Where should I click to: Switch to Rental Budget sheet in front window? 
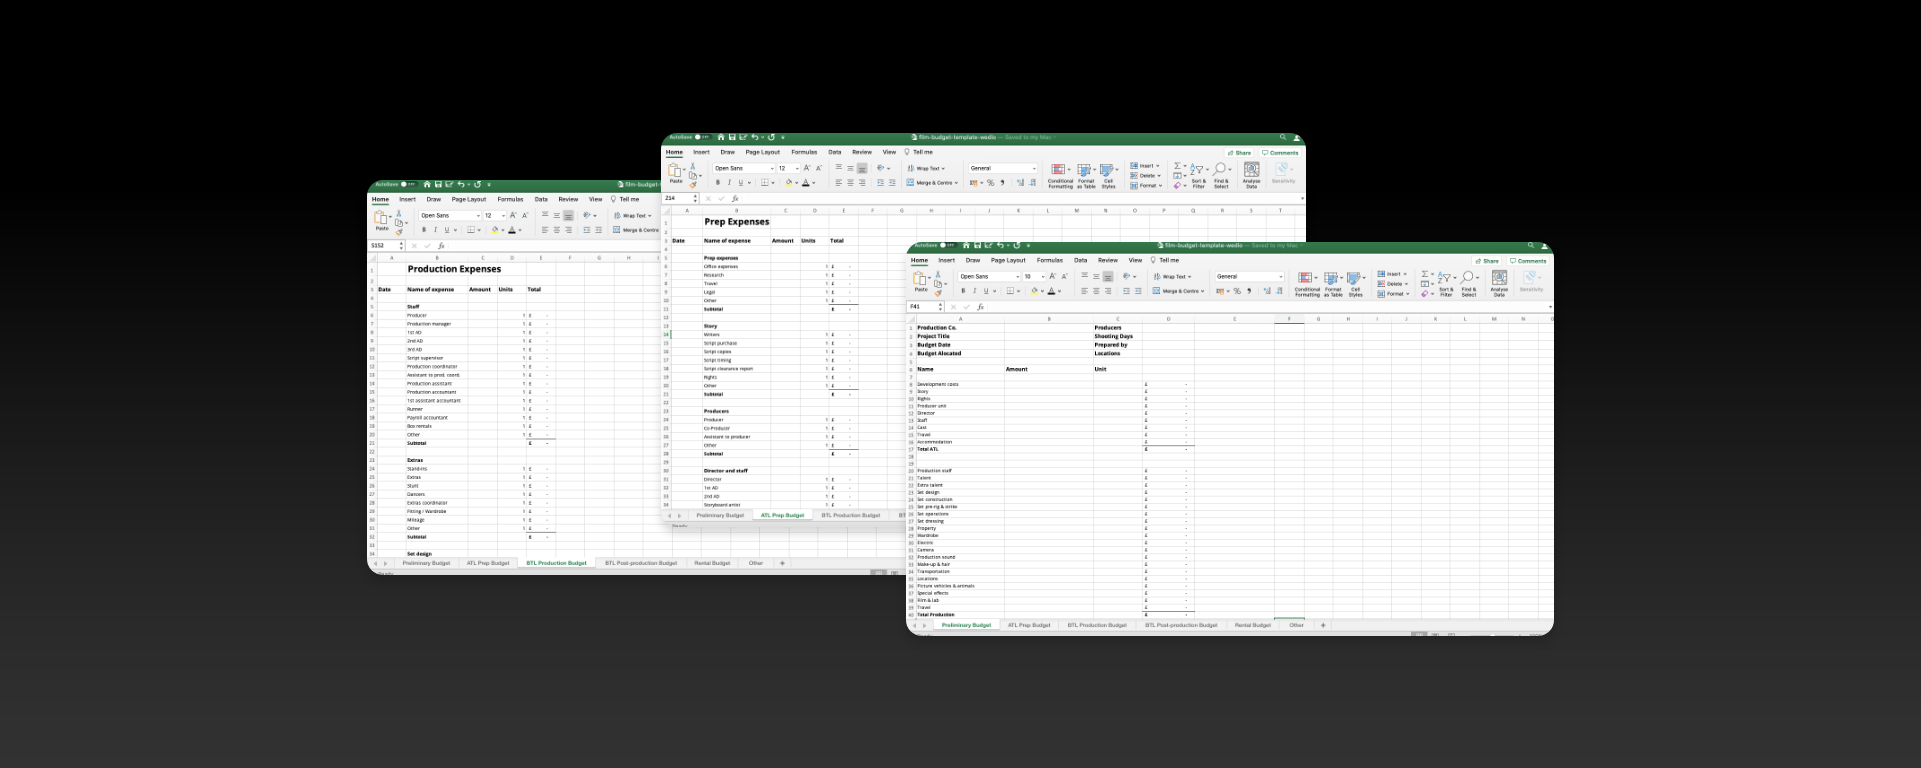(x=1252, y=625)
